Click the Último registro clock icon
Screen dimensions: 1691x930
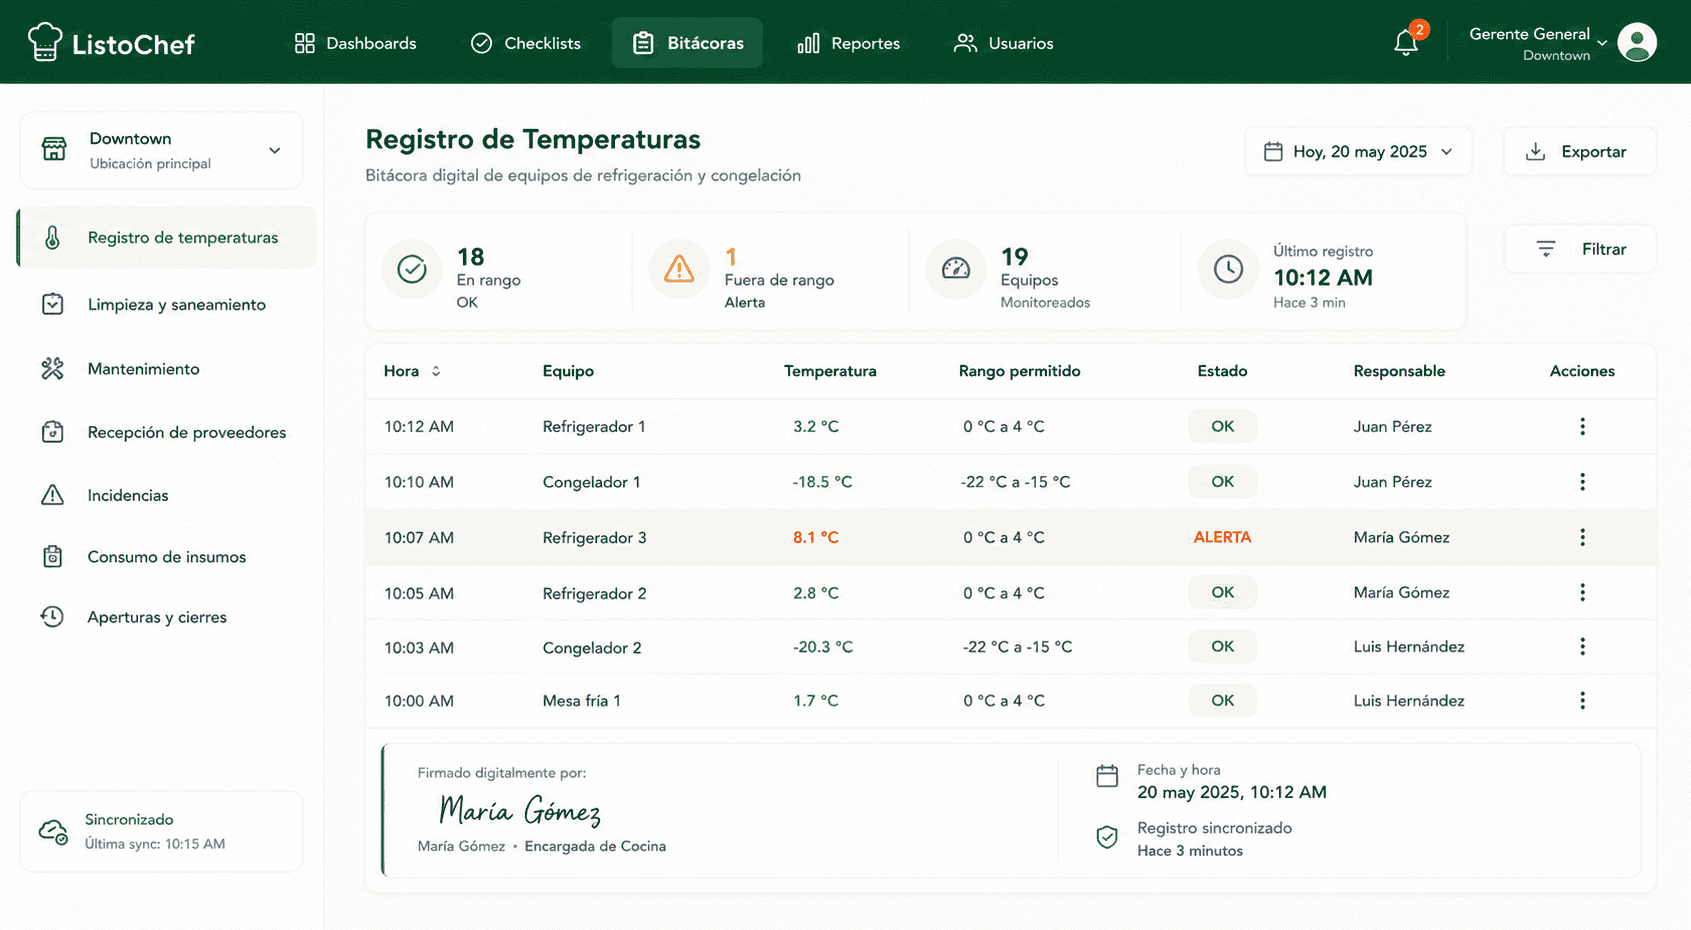tap(1228, 269)
